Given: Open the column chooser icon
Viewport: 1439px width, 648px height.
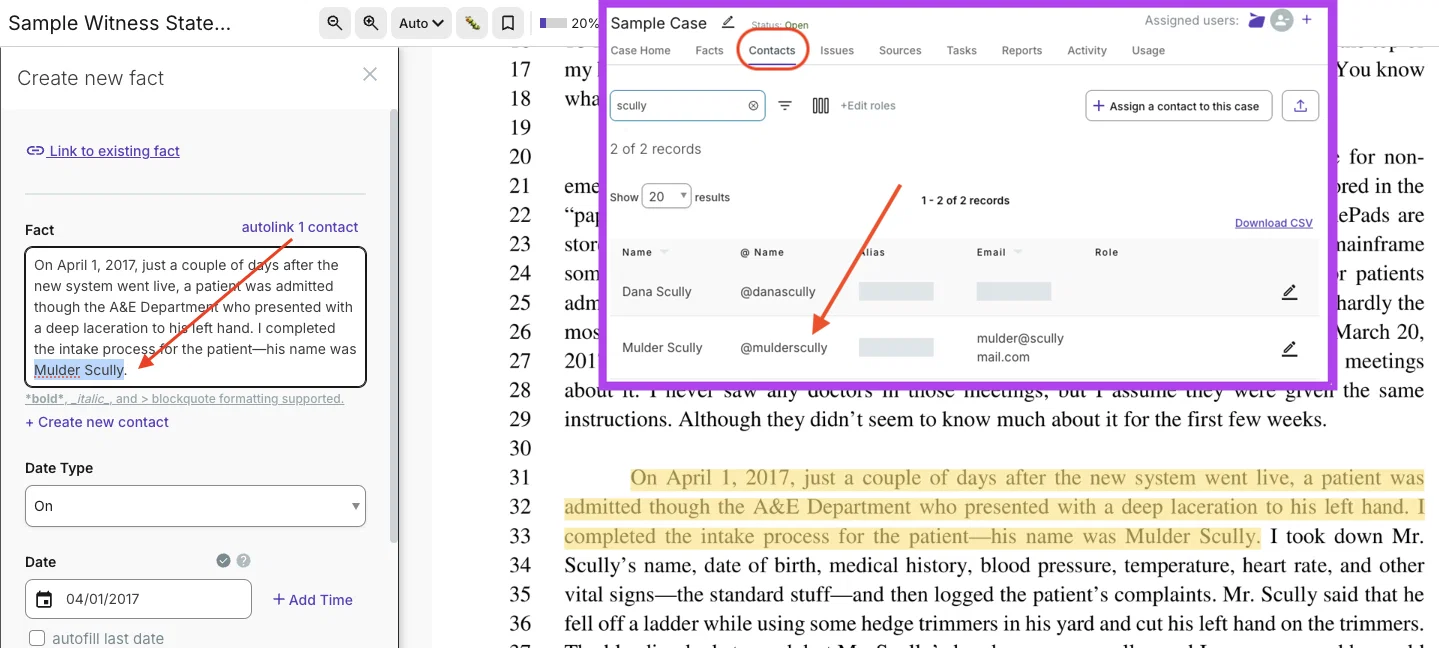Looking at the screenshot, I should click(x=821, y=106).
